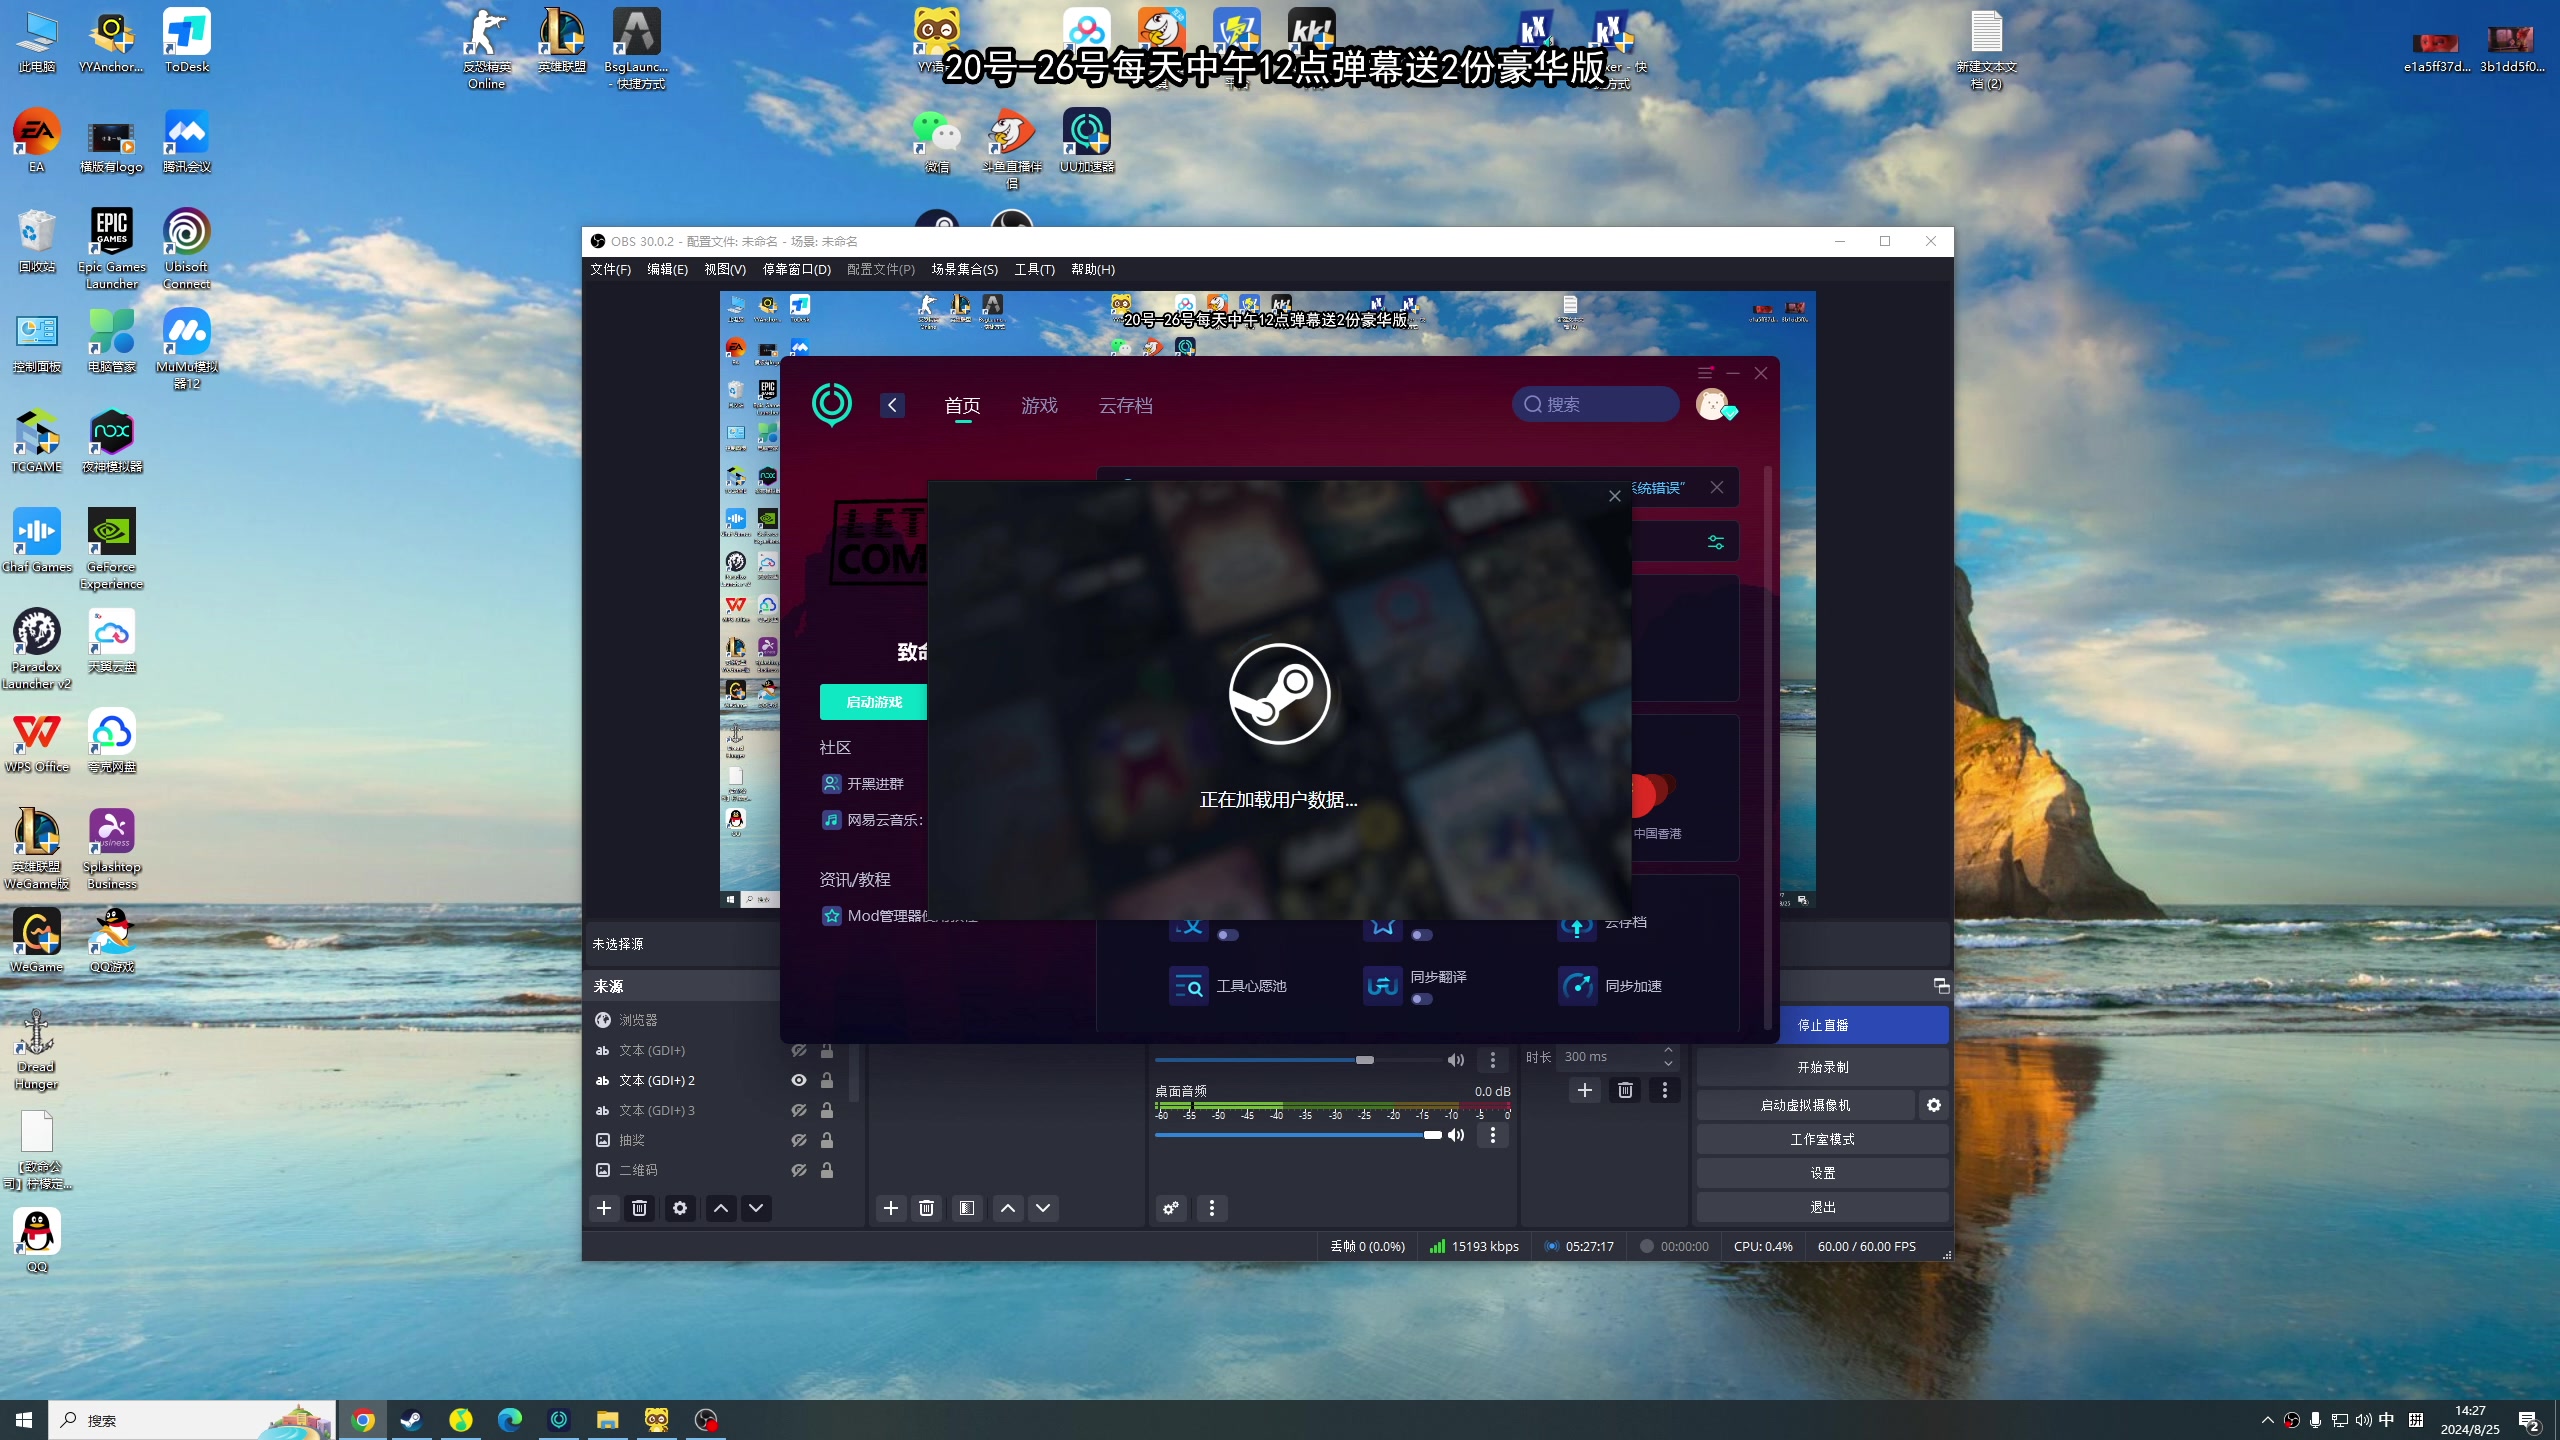Open File Explorer from the taskbar
Image resolution: width=2560 pixels, height=1440 pixels.
coord(607,1420)
